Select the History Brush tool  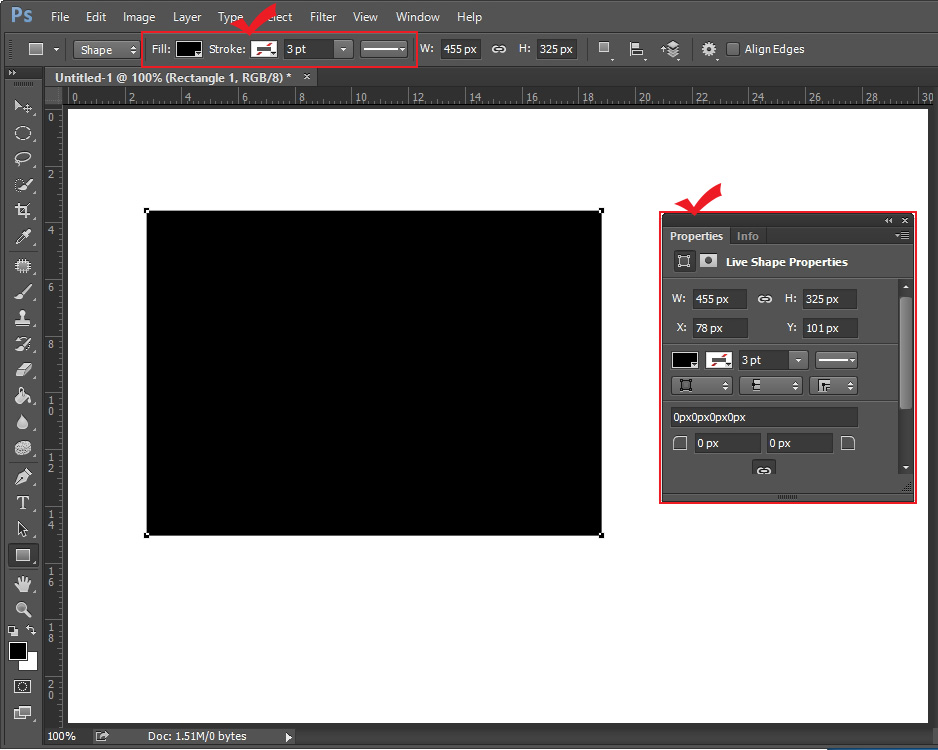coord(23,344)
